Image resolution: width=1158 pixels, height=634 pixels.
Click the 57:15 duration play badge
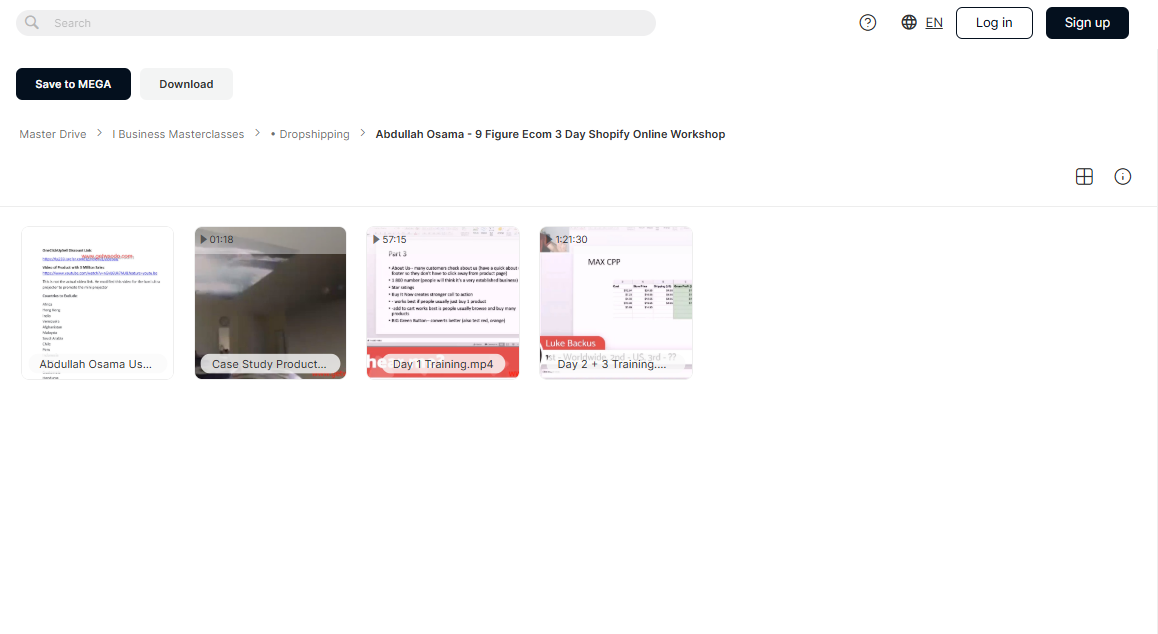point(390,239)
